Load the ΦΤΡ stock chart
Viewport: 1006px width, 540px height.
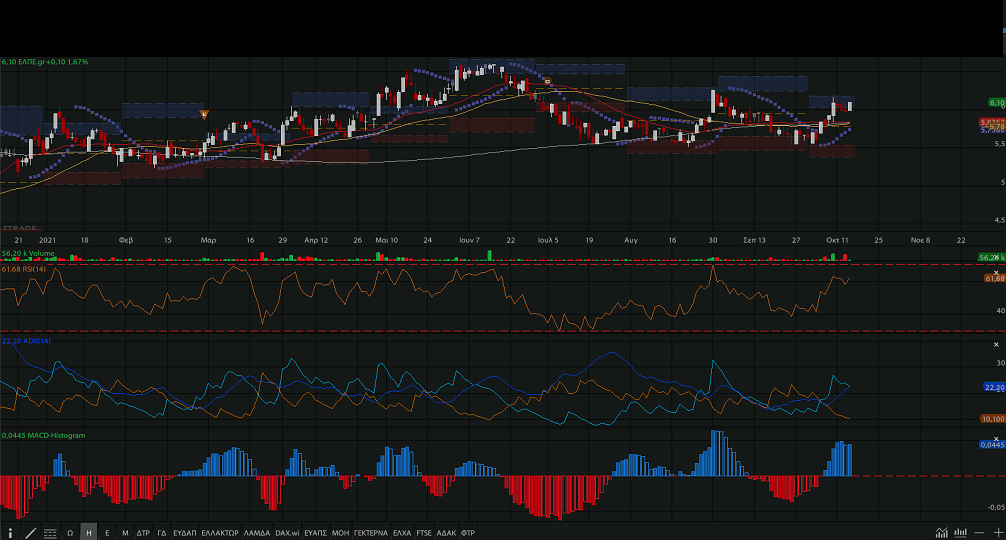coord(468,533)
